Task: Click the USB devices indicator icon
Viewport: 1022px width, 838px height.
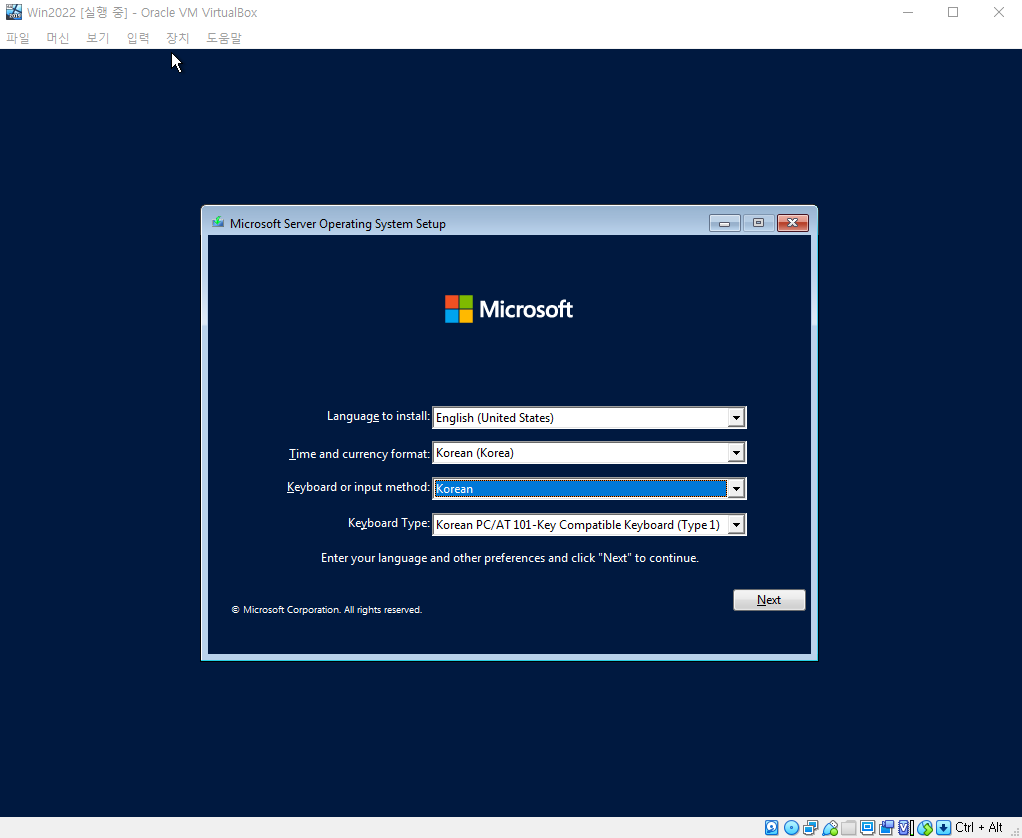Action: click(830, 828)
